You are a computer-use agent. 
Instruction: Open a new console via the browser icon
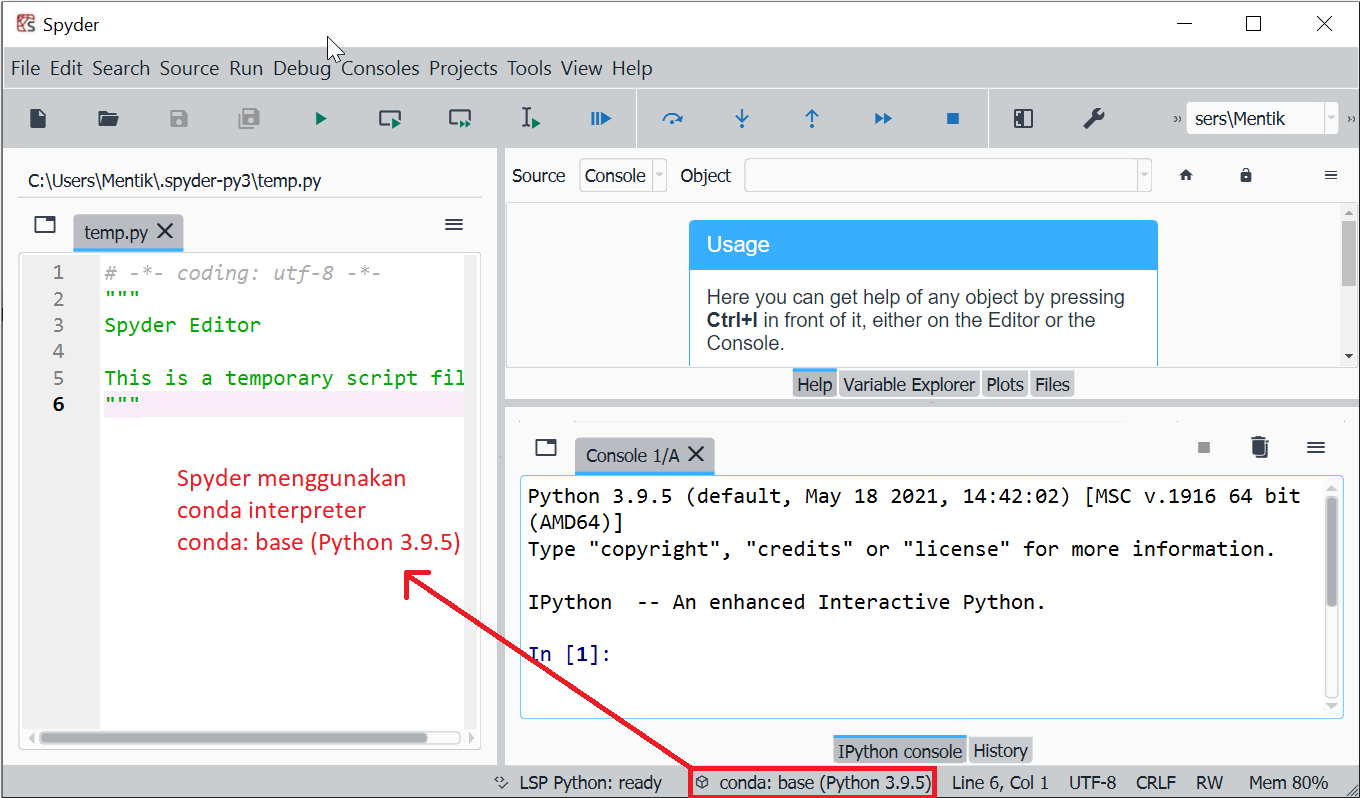pos(545,447)
